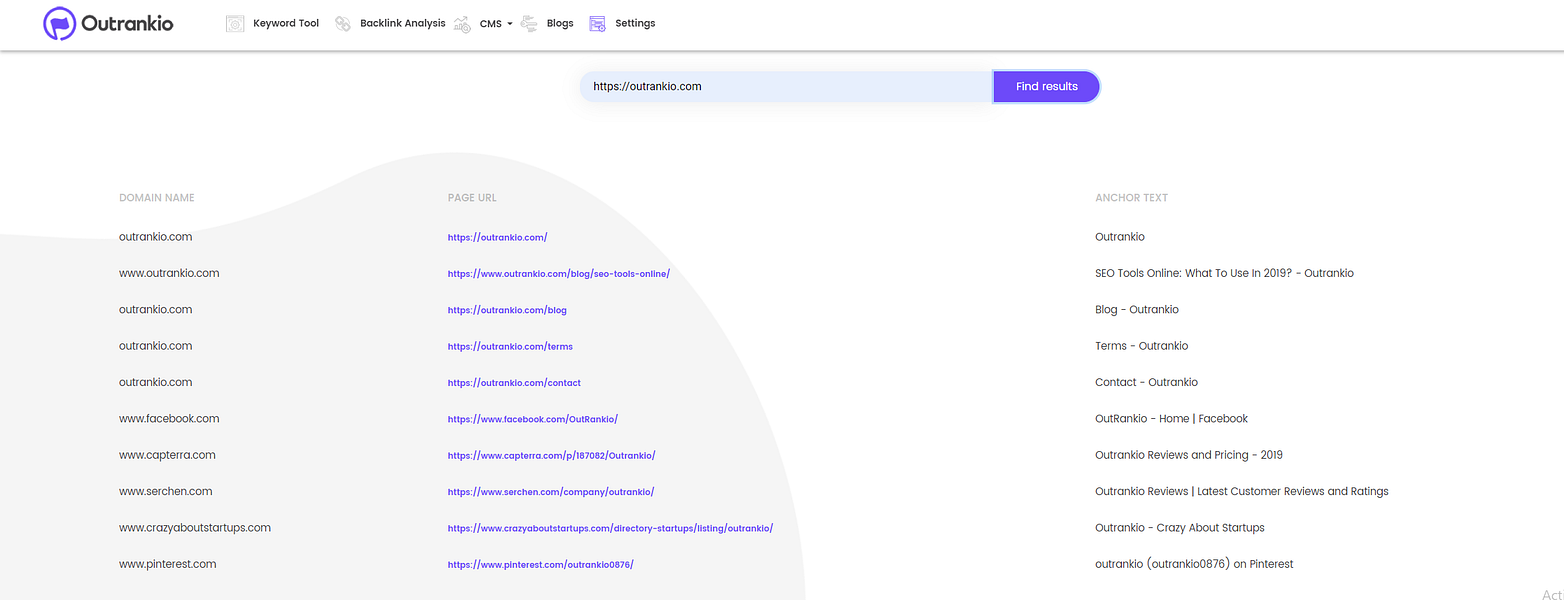This screenshot has height=600, width=1564.
Task: Open the Pinterest outrankio0876 link
Action: [x=540, y=565]
